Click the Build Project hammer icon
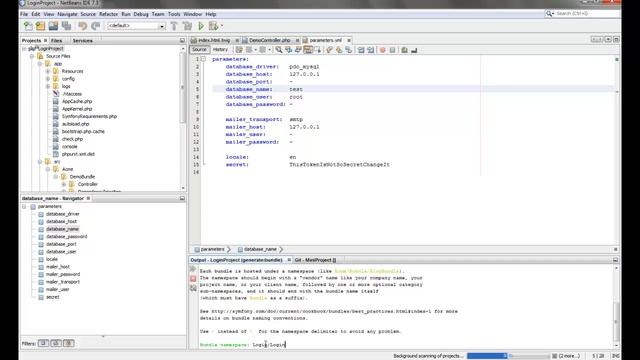The height and width of the screenshot is (360, 640). (174, 26)
